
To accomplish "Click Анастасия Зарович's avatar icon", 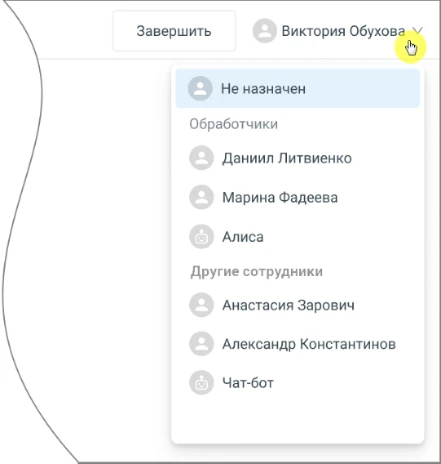I will pos(201,305).
